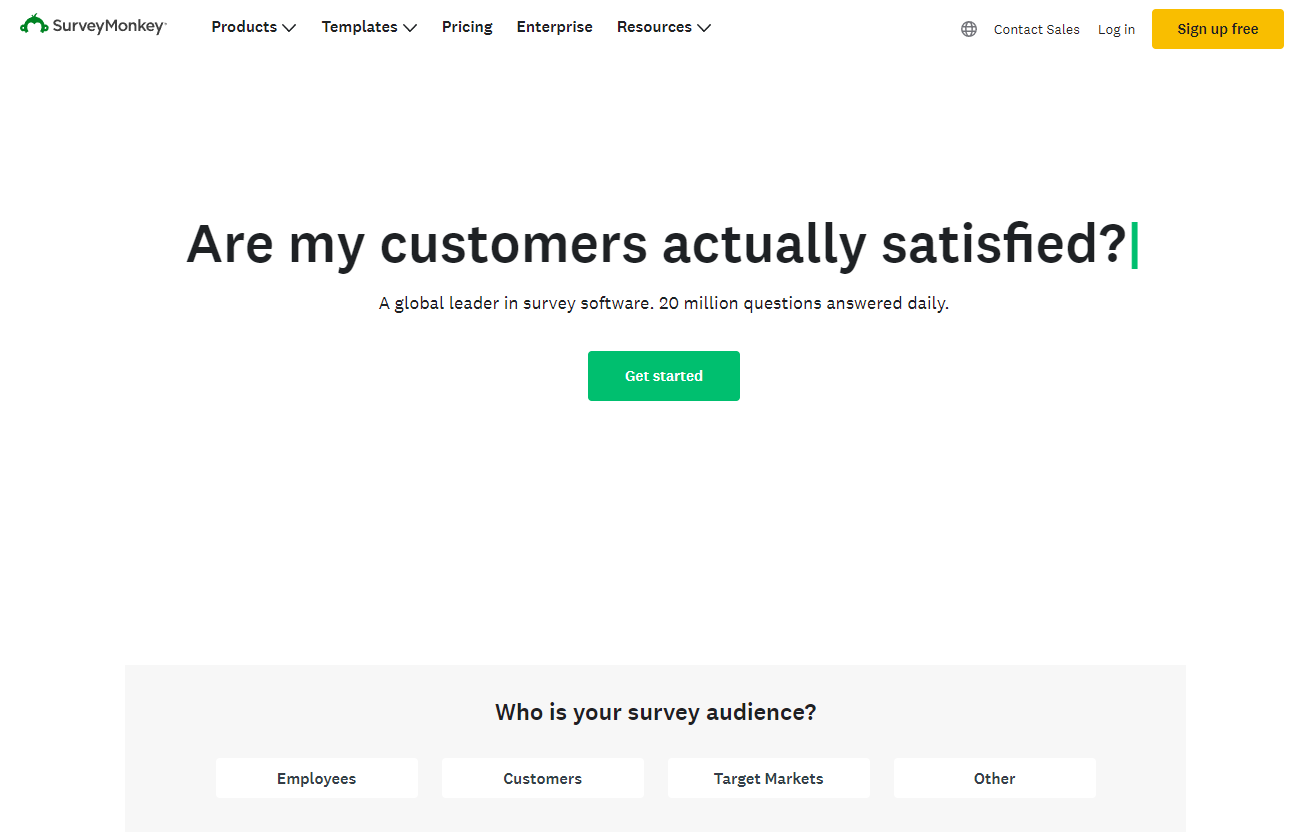Expand the Products dropdown menu

pos(253,27)
